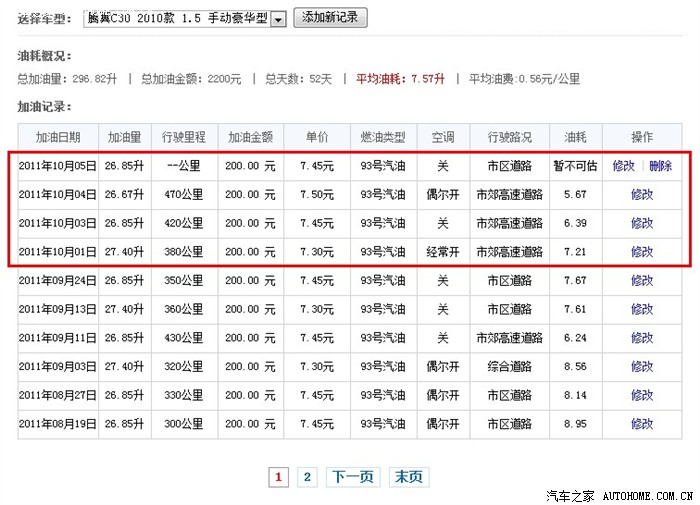This screenshot has height=505, width=700.
Task: Click 修改 on the 2011年09月13日 row
Action: coord(641,310)
